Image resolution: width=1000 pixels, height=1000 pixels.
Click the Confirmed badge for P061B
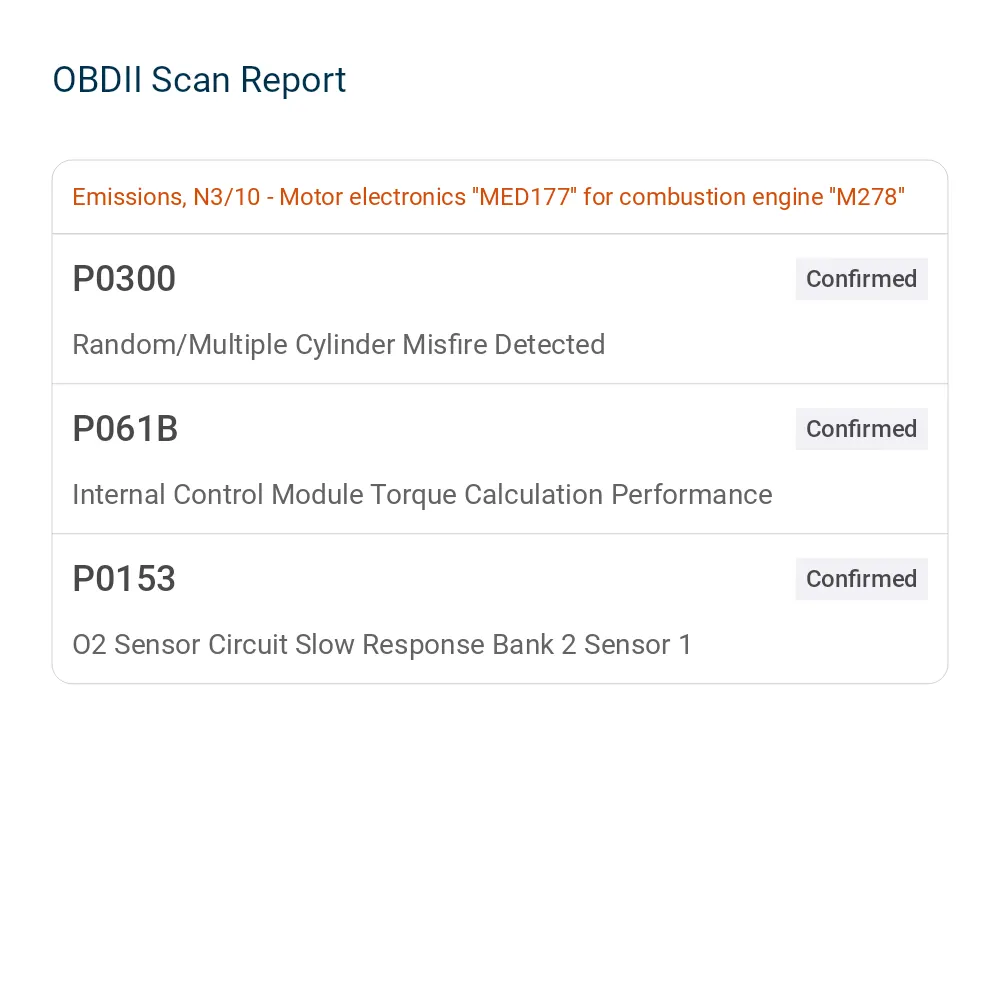(861, 429)
